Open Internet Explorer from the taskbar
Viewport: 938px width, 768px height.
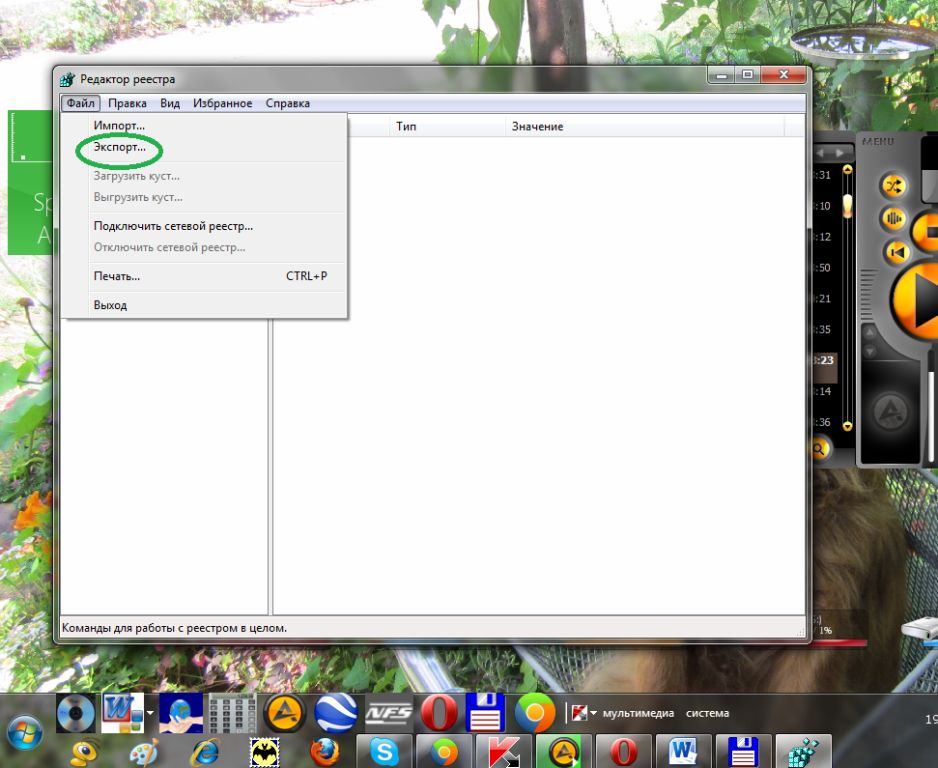tap(205, 751)
